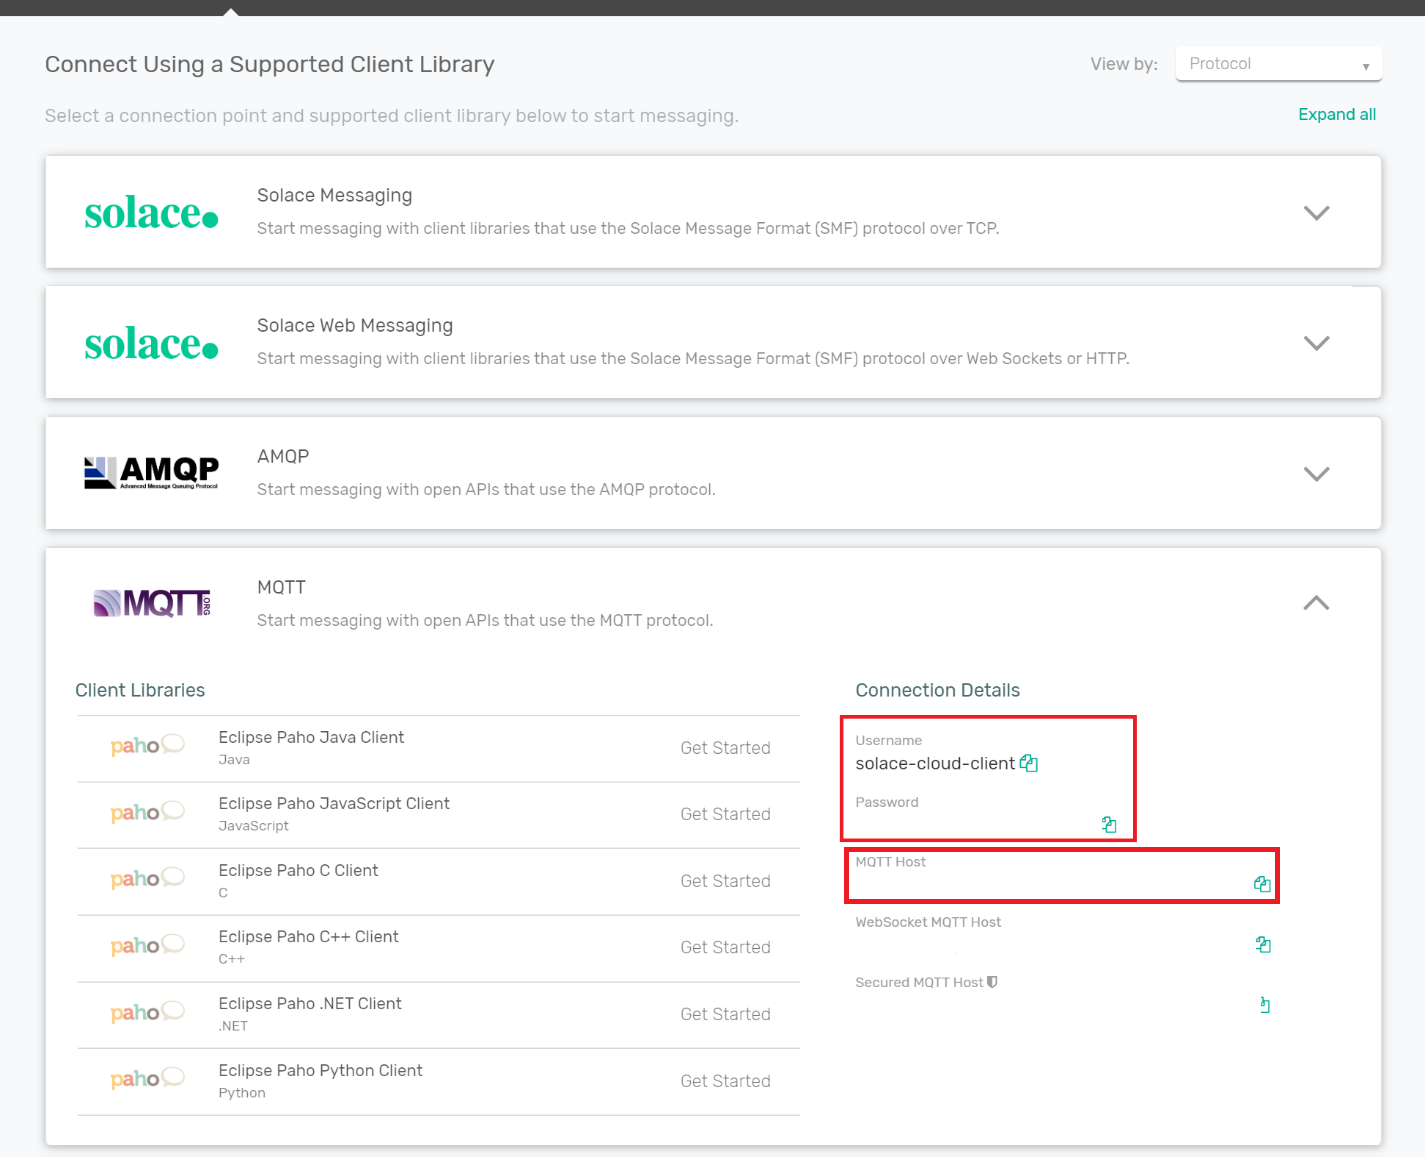Select Eclipse Paho C Client title
The width and height of the screenshot is (1425, 1157).
click(x=298, y=870)
